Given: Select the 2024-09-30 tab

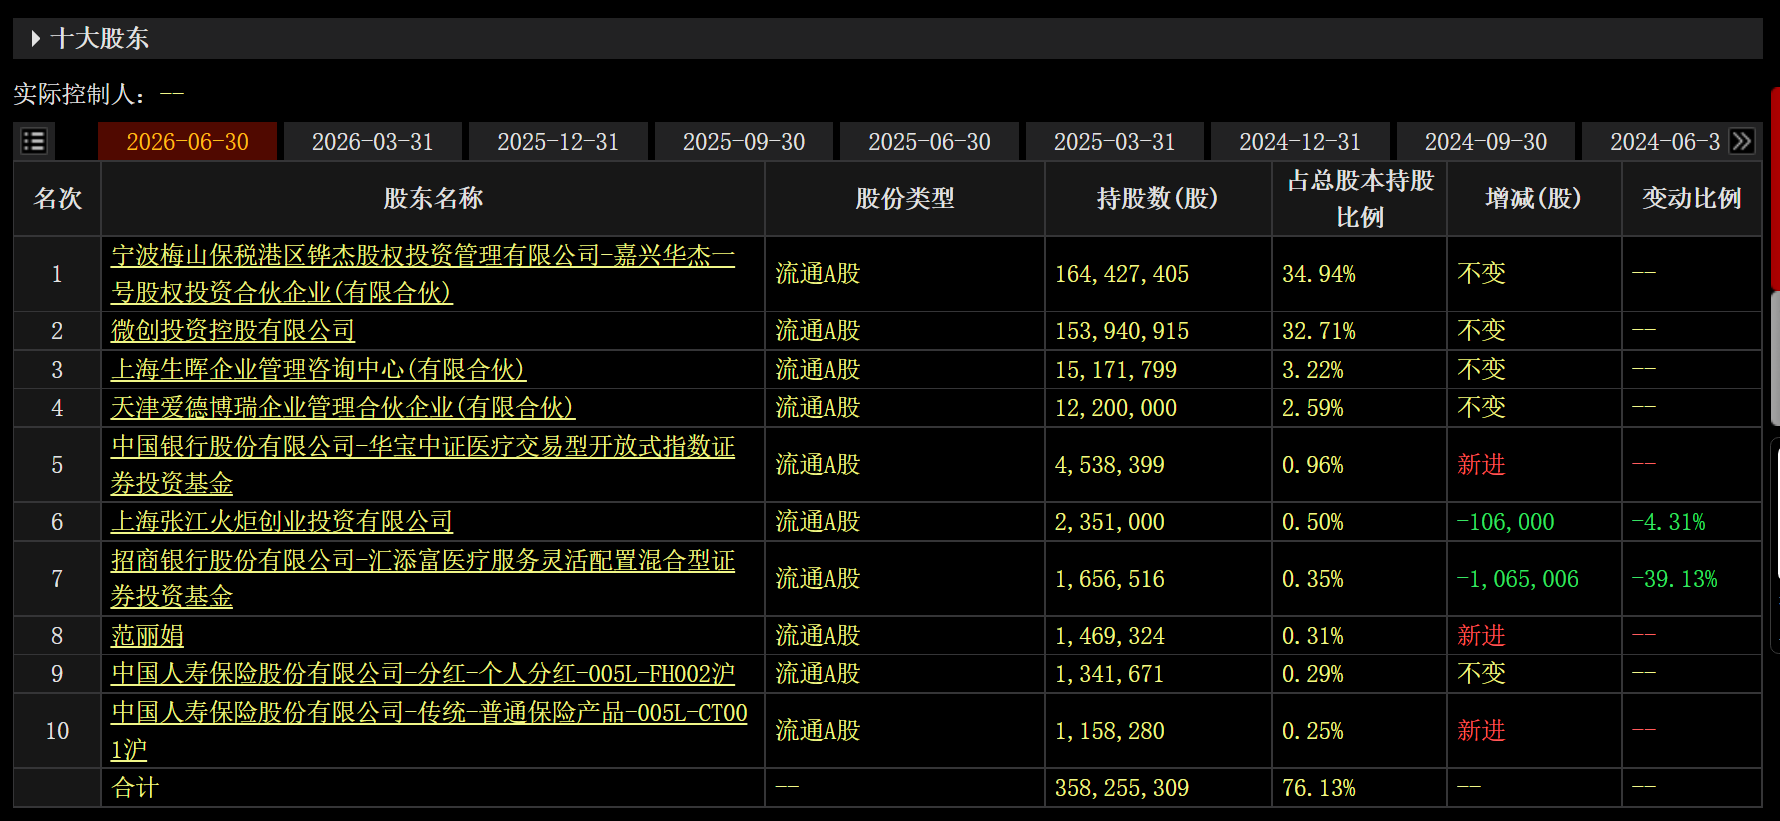Looking at the screenshot, I should pyautogui.click(x=1486, y=142).
